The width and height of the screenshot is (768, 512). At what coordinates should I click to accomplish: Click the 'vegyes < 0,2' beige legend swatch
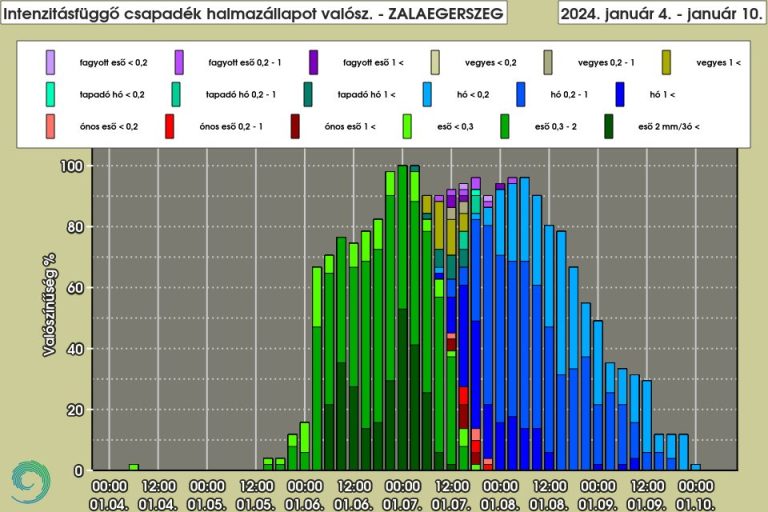coord(436,62)
